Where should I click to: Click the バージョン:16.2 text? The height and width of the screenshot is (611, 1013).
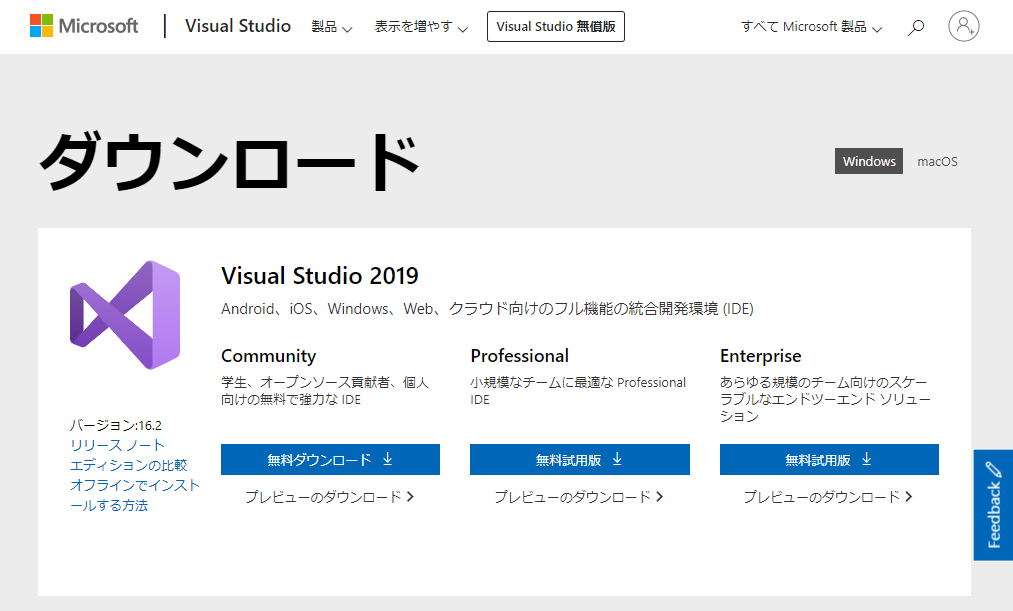(x=116, y=425)
